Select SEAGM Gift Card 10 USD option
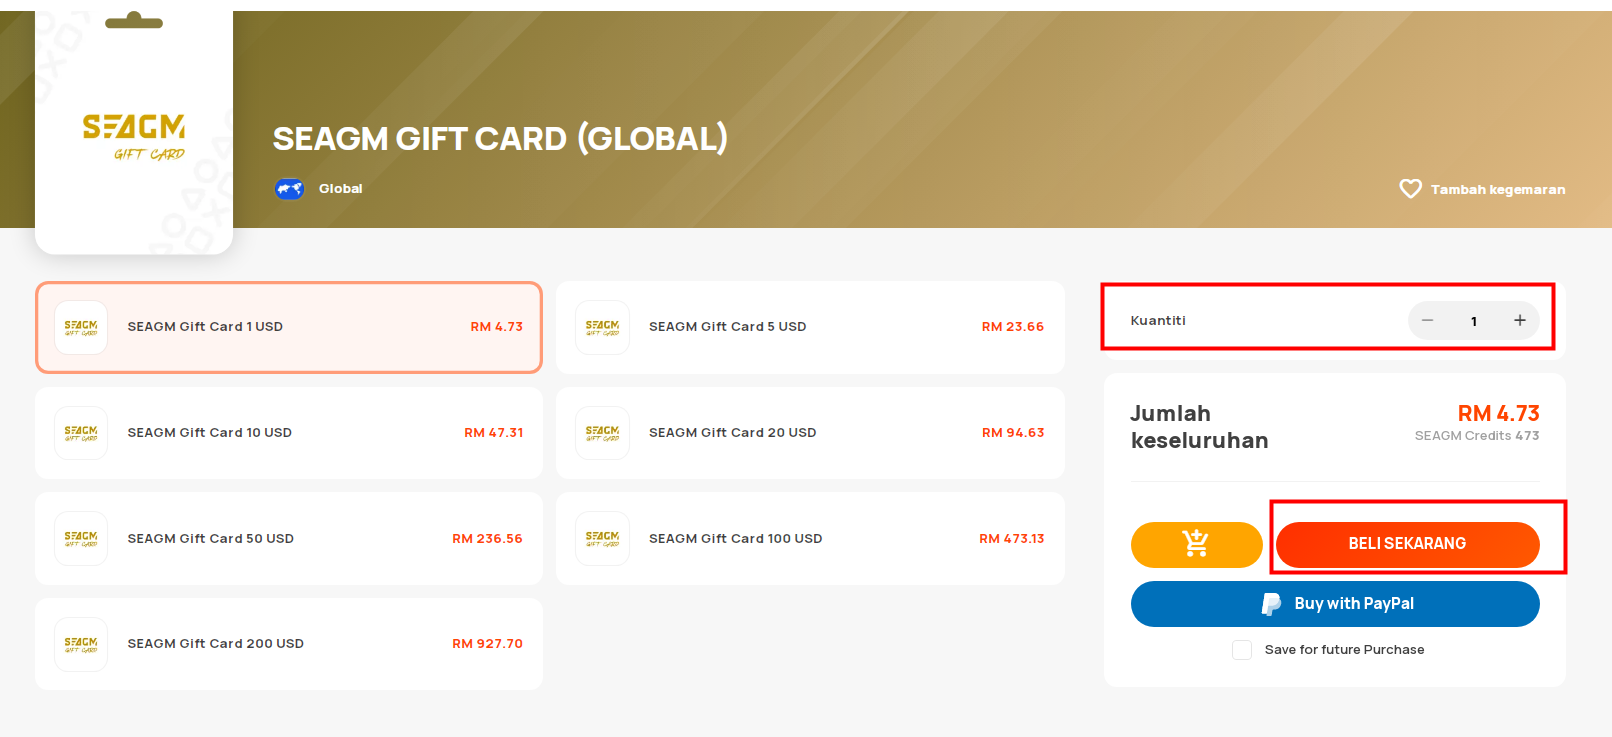1612x737 pixels. pos(289,433)
